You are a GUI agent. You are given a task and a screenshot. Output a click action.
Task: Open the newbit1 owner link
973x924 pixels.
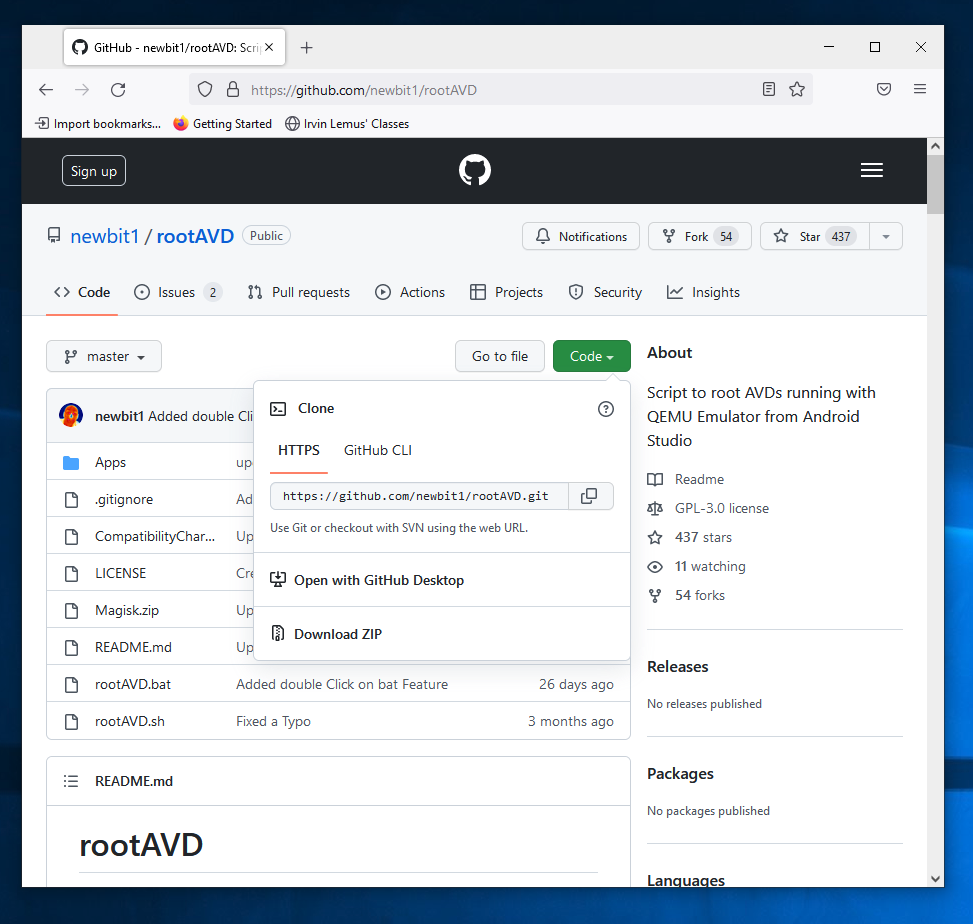(104, 236)
